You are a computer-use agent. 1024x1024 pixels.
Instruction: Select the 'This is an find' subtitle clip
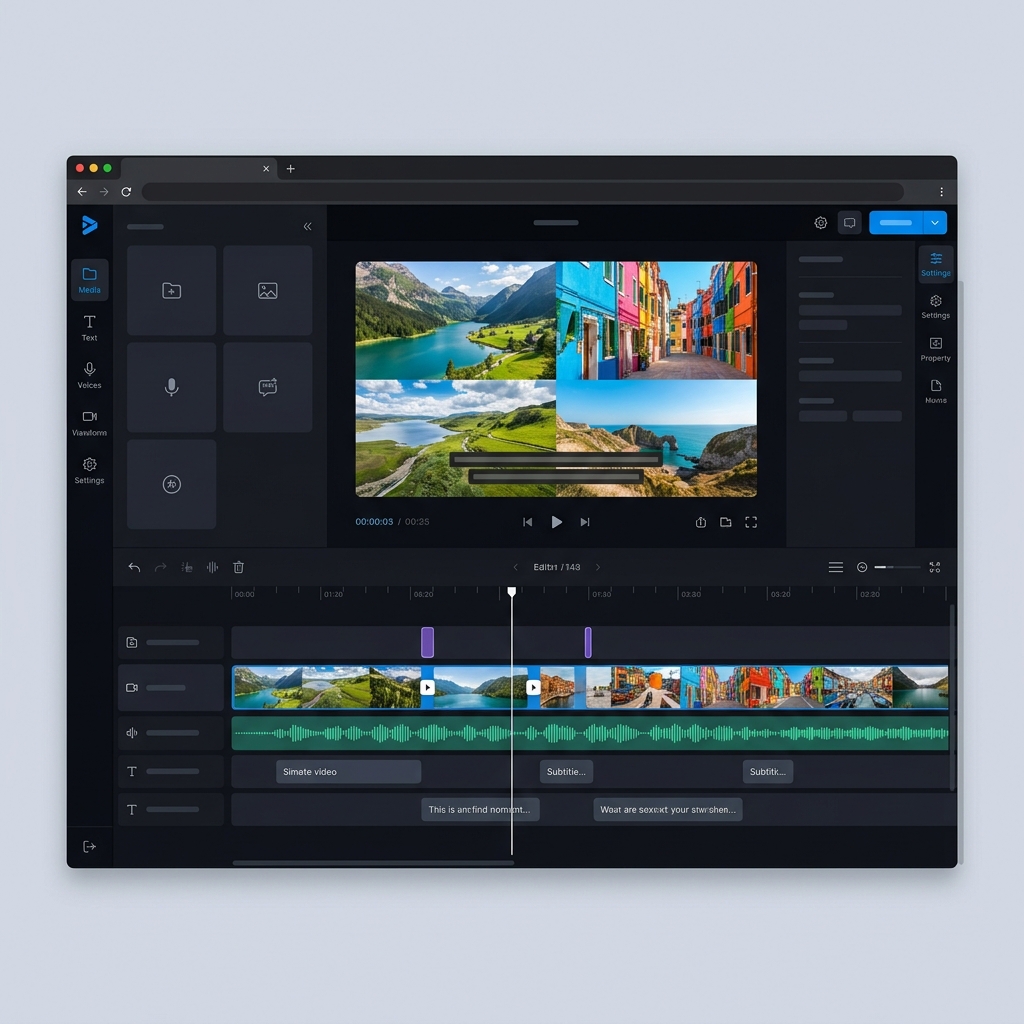(x=480, y=809)
